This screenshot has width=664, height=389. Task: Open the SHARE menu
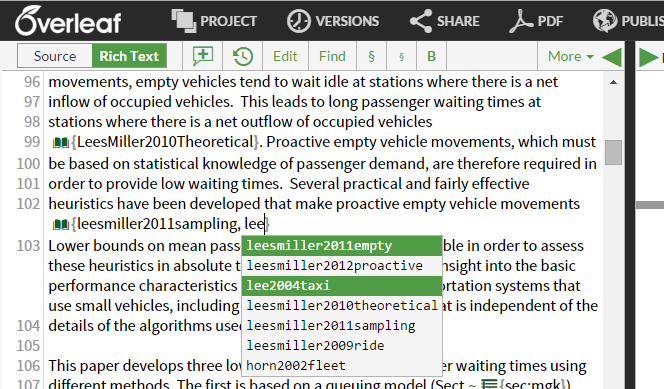pos(445,21)
